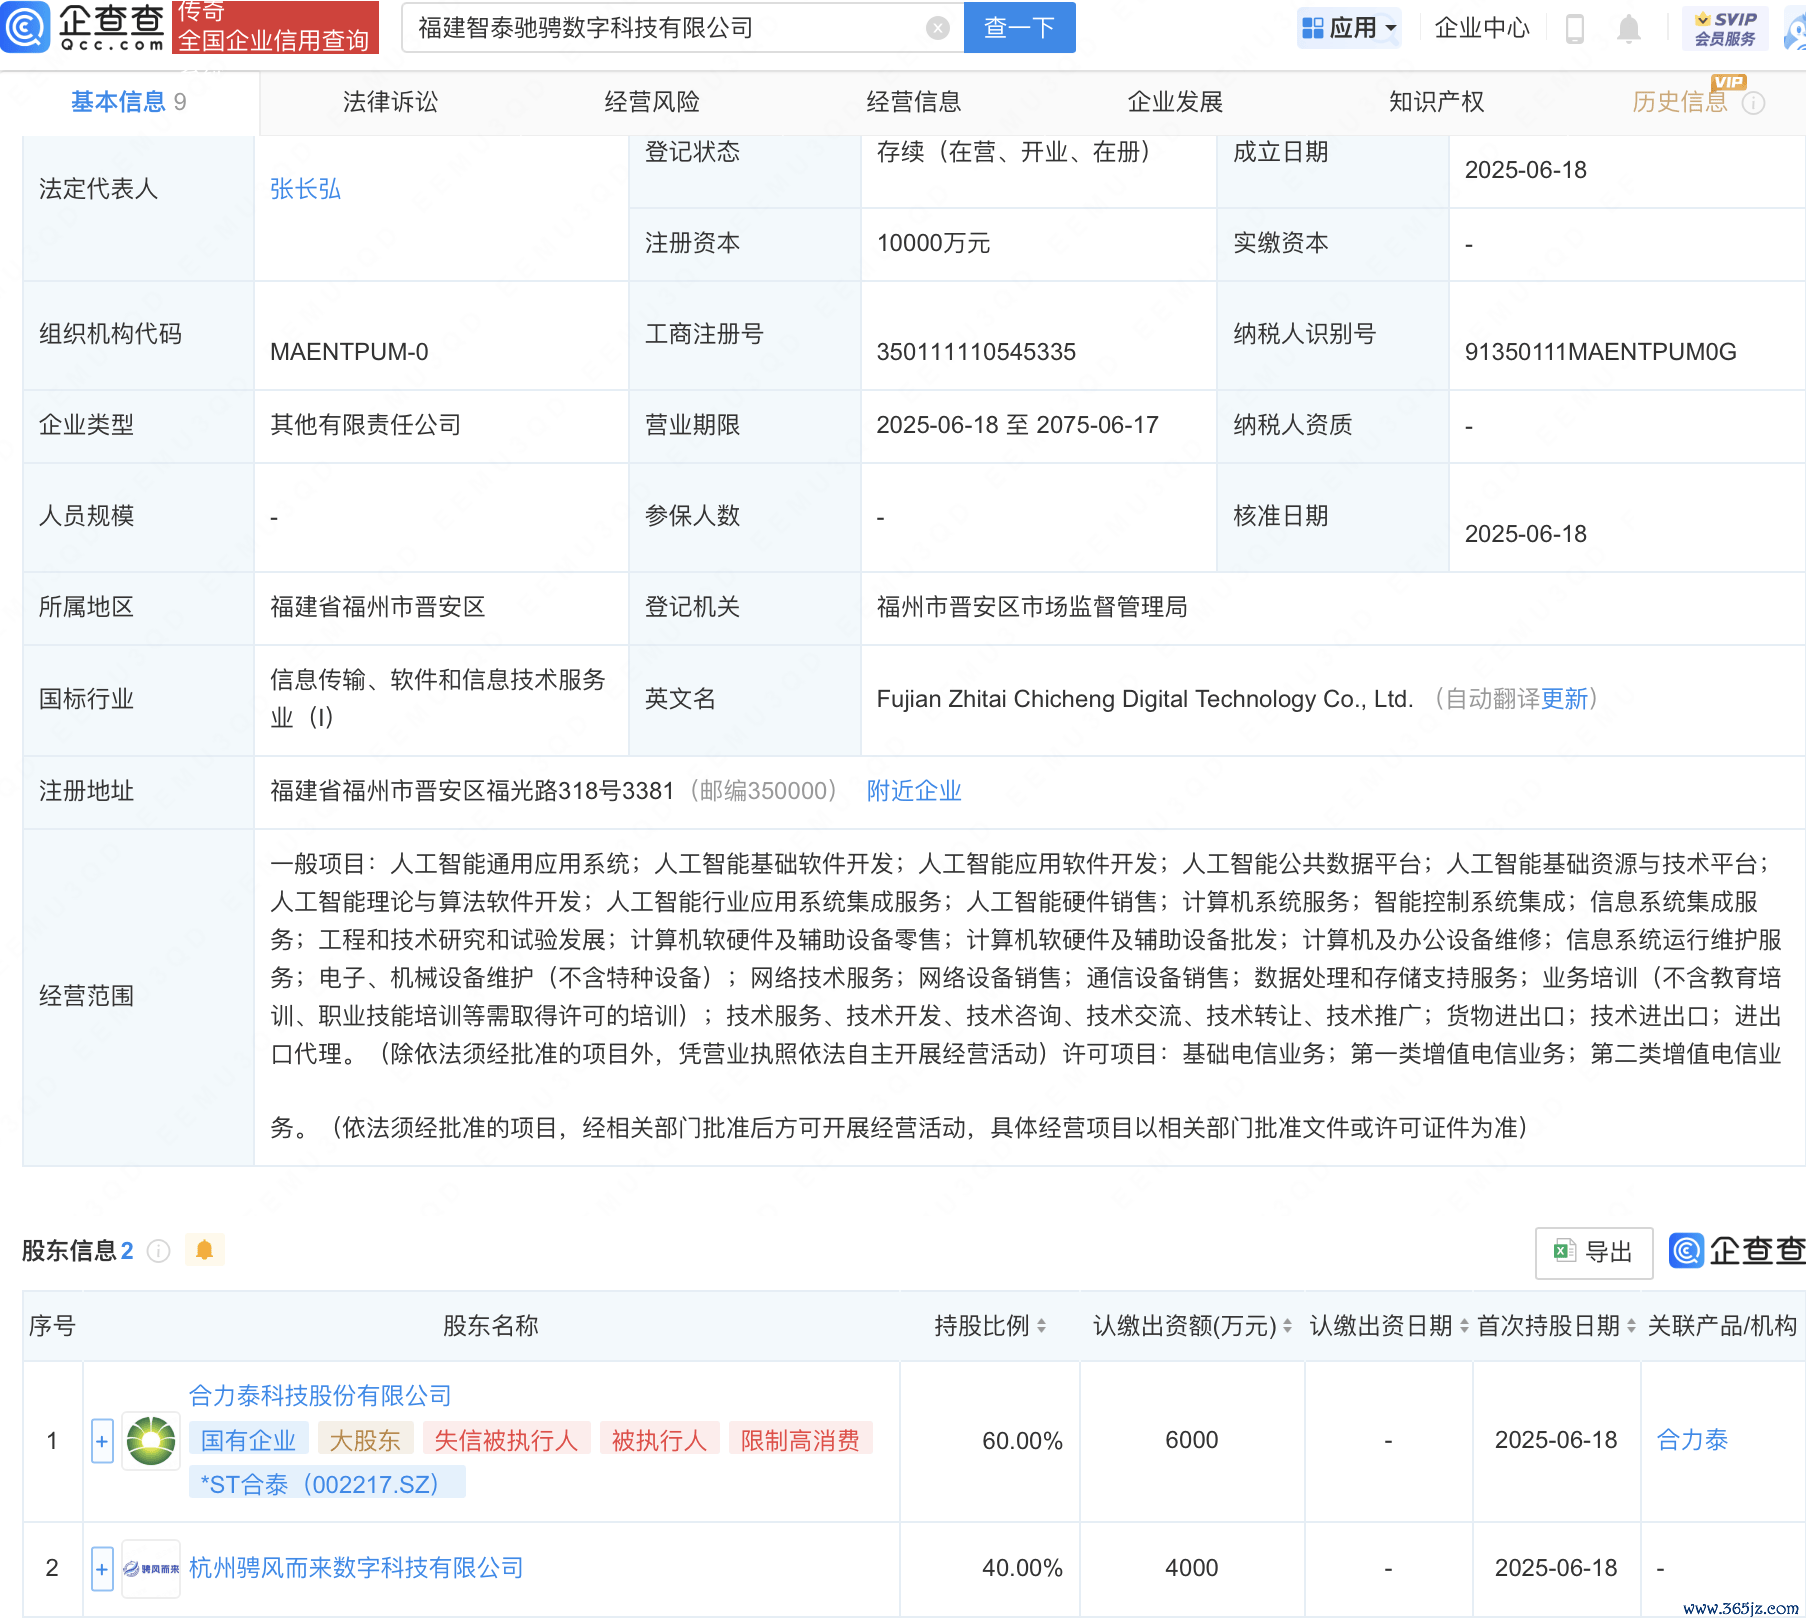Viewport: 1806px width, 1624px height.
Task: Click the 国有企业 tag
Action: tap(249, 1440)
